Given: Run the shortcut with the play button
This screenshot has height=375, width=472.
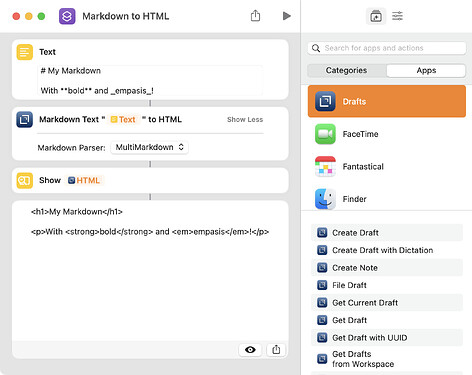Looking at the screenshot, I should 286,16.
